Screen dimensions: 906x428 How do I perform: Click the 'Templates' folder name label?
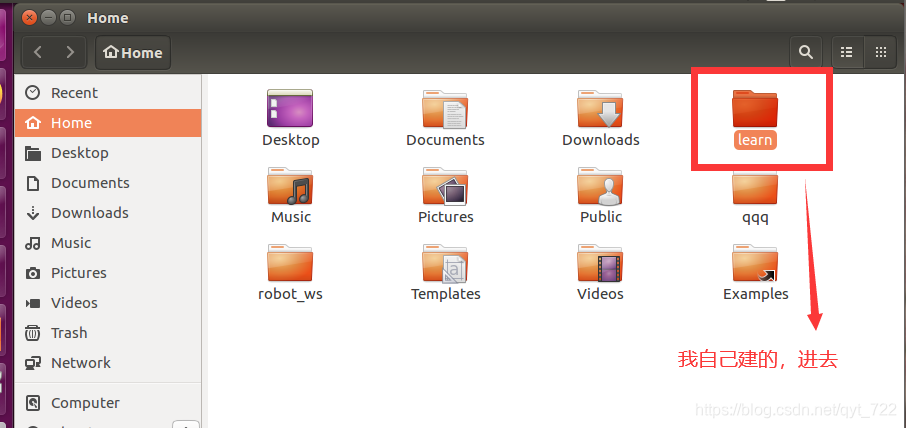(x=445, y=294)
